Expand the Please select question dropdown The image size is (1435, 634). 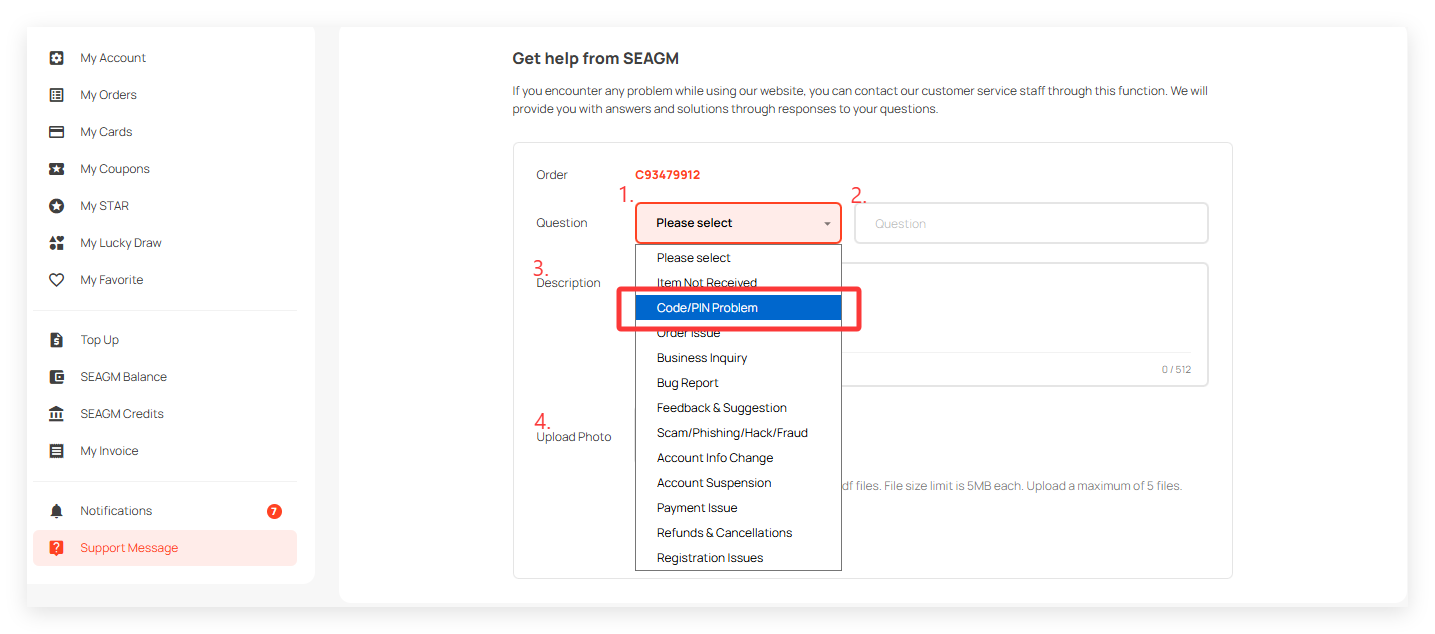tap(738, 223)
